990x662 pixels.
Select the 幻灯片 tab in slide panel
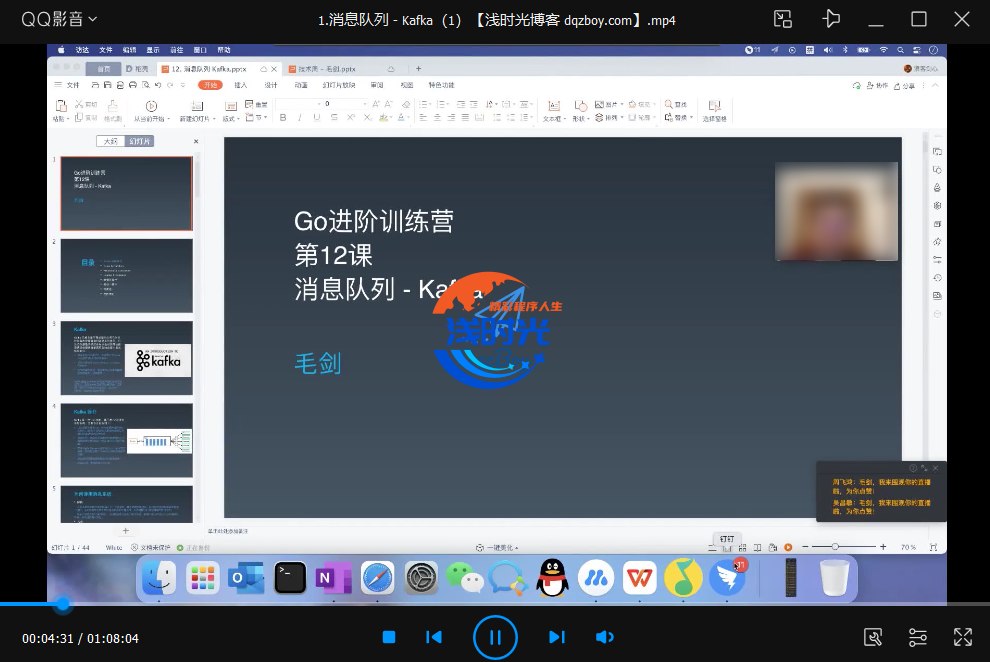pos(139,141)
